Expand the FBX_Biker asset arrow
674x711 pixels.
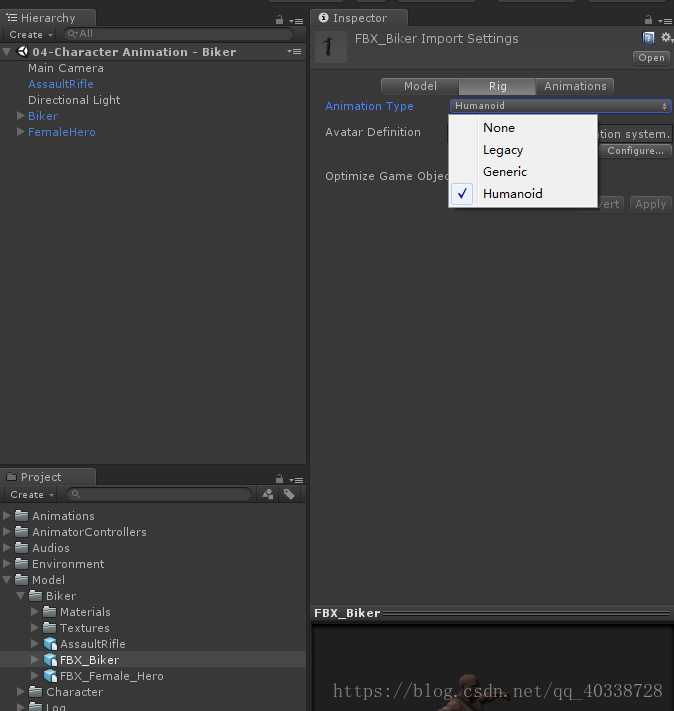point(34,660)
